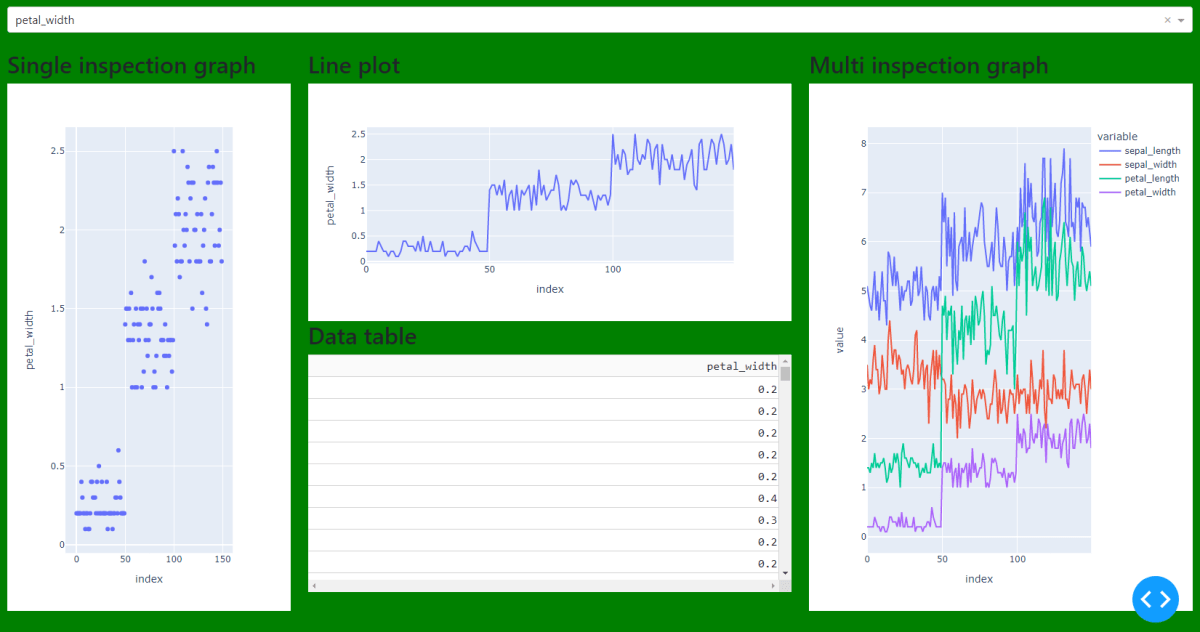
Task: Click the index x-axis title of multi graph
Action: (979, 579)
